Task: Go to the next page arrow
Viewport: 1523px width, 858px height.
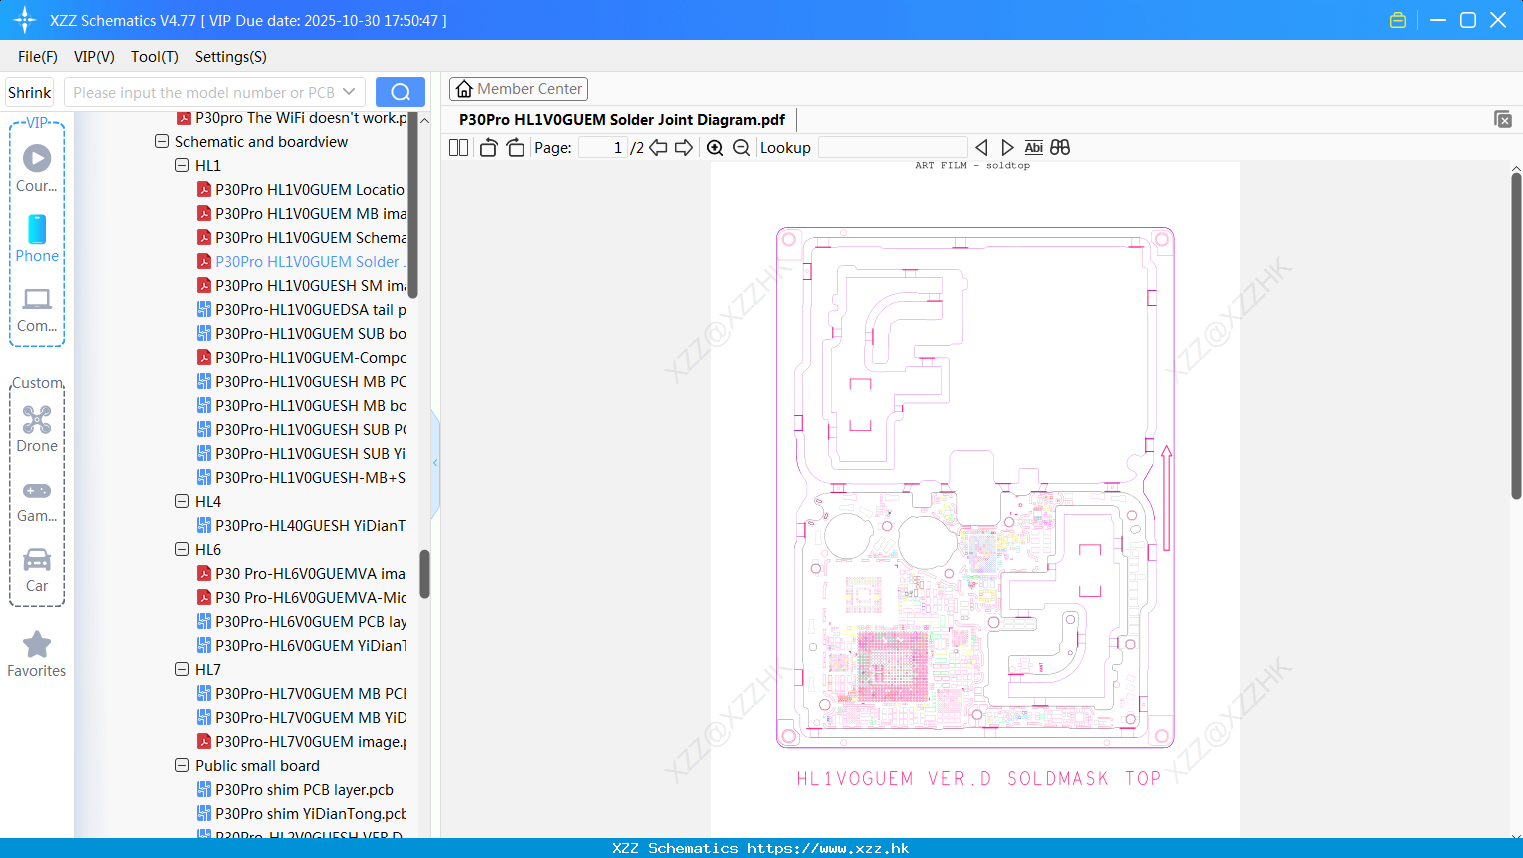Action: (x=684, y=148)
